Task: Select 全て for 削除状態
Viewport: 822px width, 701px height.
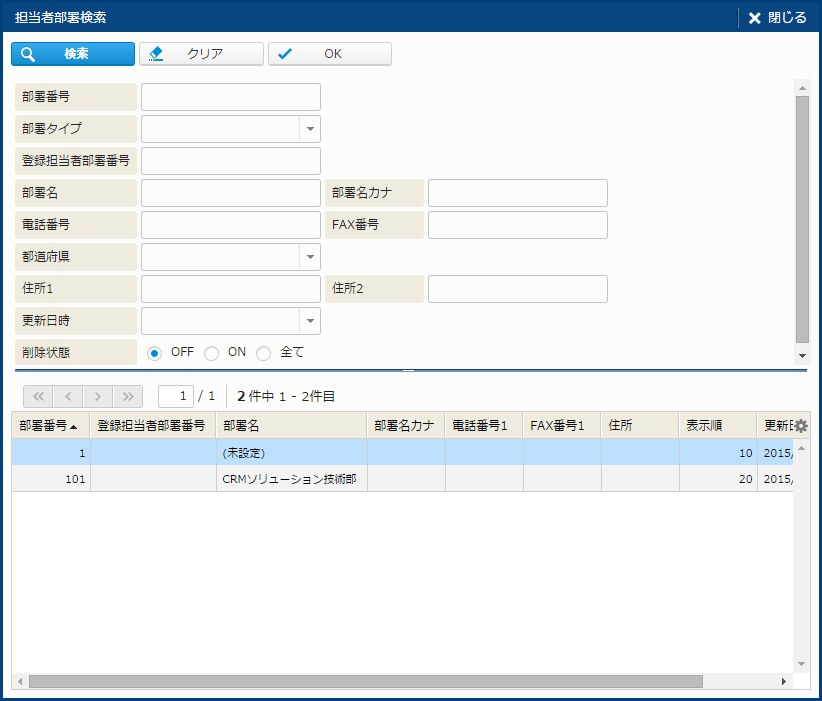Action: [x=264, y=353]
